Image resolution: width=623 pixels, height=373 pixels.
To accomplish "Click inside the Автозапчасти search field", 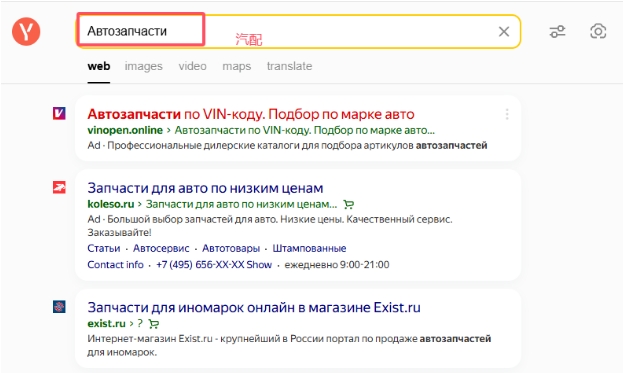I will point(298,31).
